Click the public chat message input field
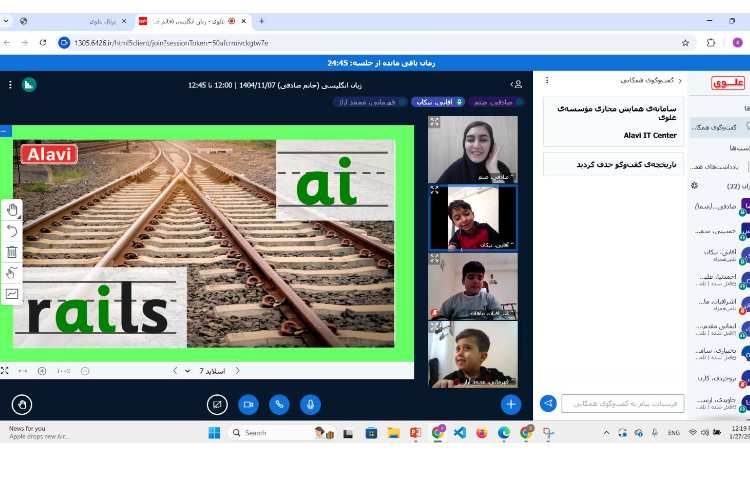 tap(623, 404)
